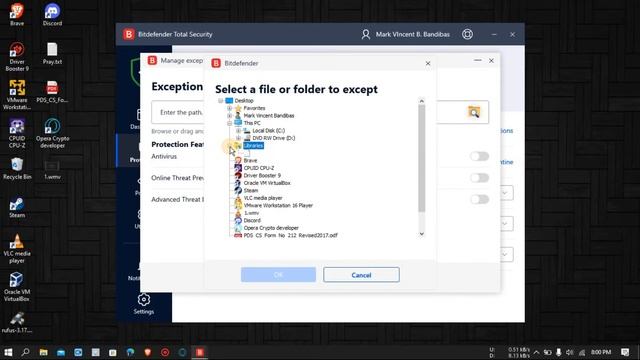Toggle the Online Threat Prevention switch
The image size is (640, 360).
point(479,178)
